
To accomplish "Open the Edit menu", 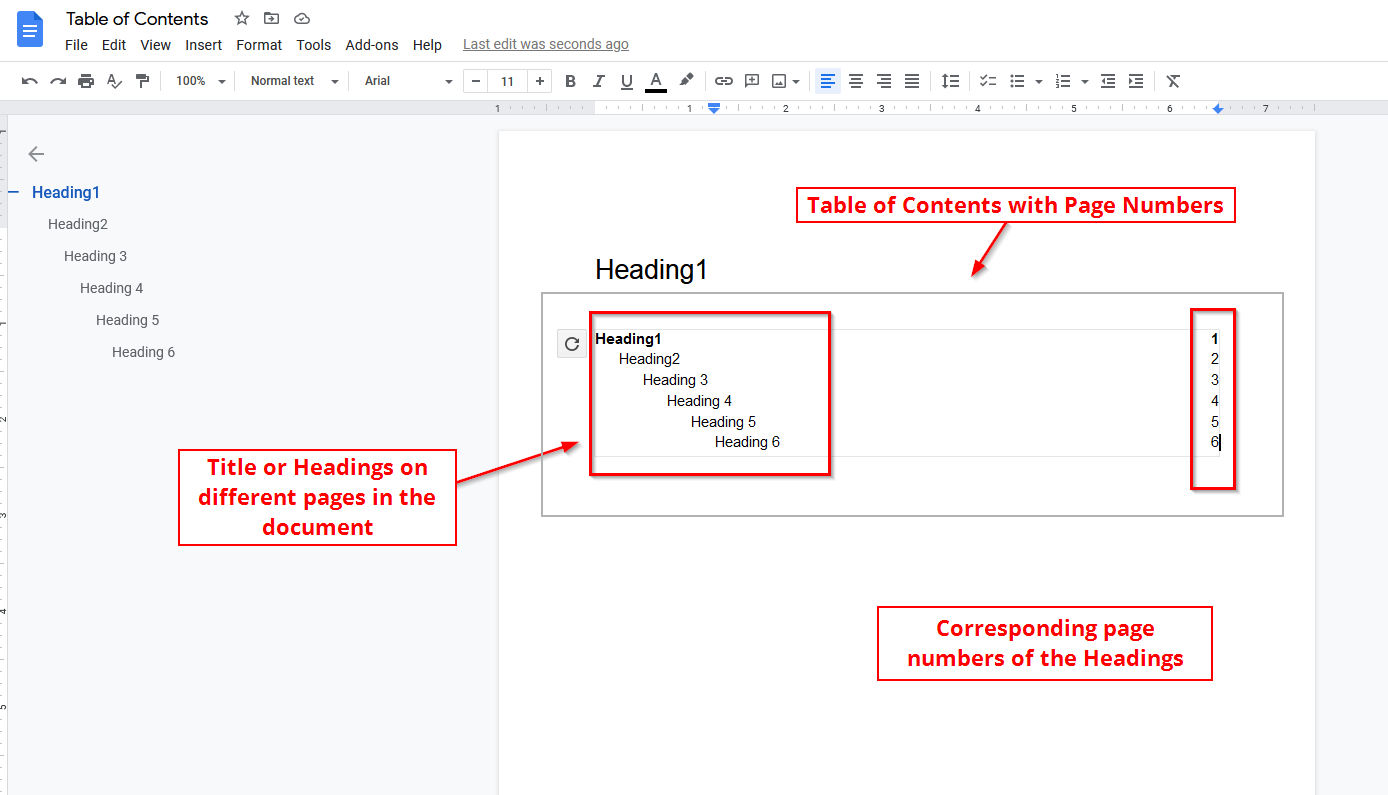I will click(114, 45).
